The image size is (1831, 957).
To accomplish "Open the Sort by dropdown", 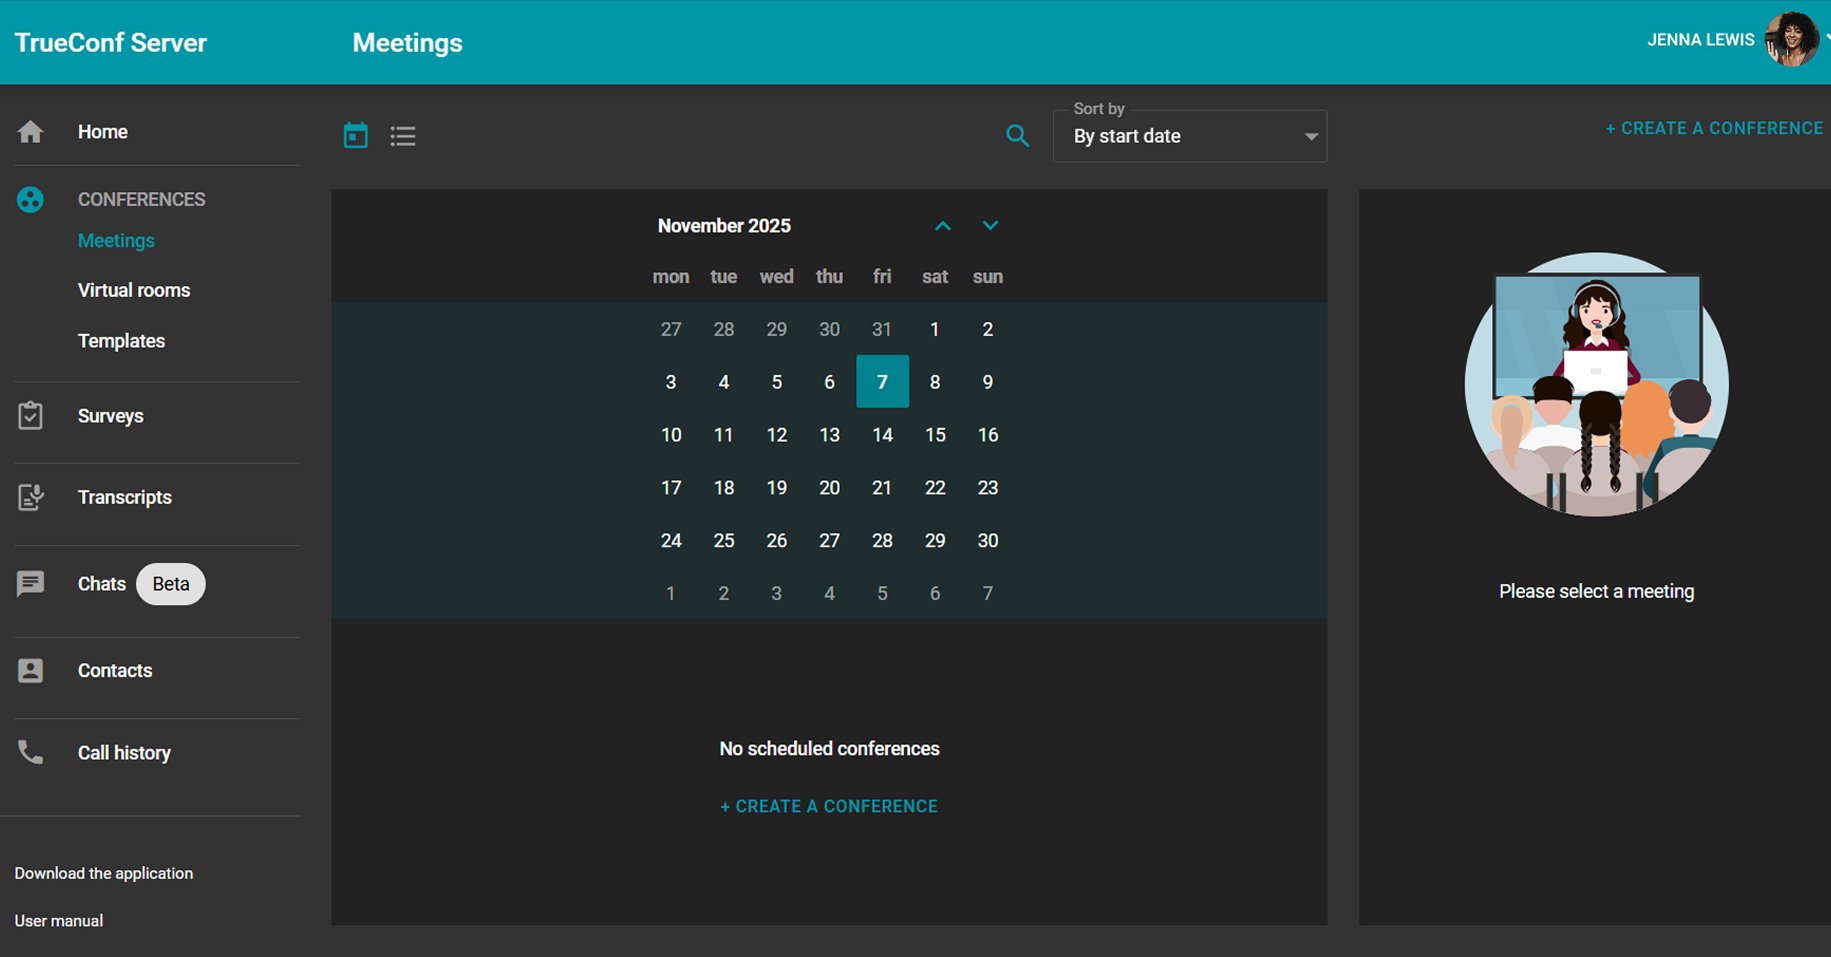I will [x=1189, y=136].
